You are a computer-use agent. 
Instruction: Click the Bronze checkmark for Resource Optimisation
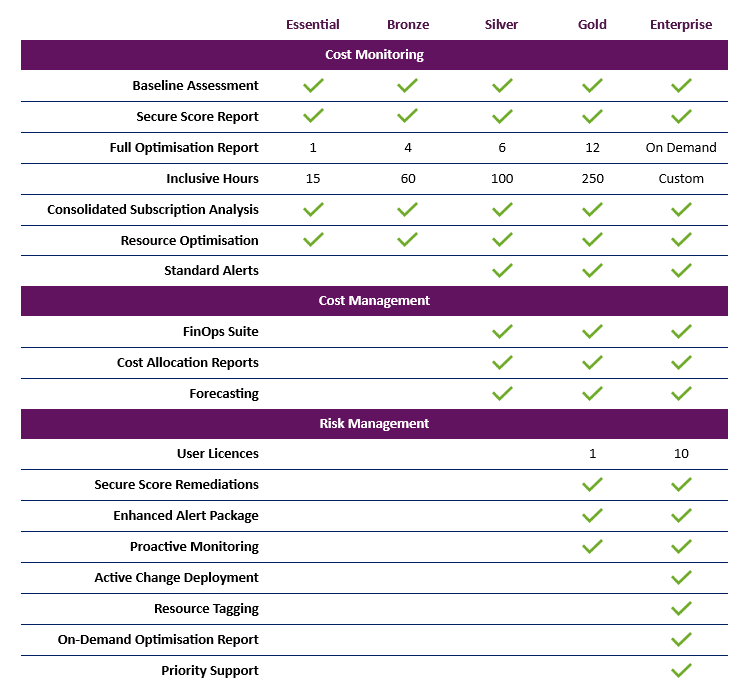[x=407, y=241]
